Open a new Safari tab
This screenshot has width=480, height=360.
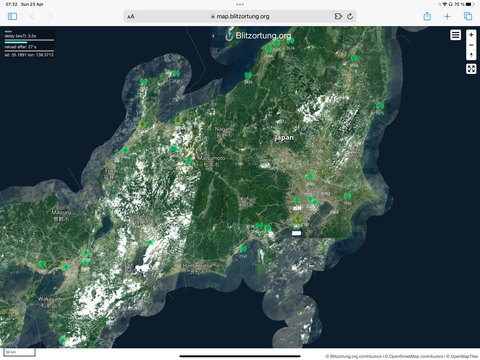click(447, 16)
